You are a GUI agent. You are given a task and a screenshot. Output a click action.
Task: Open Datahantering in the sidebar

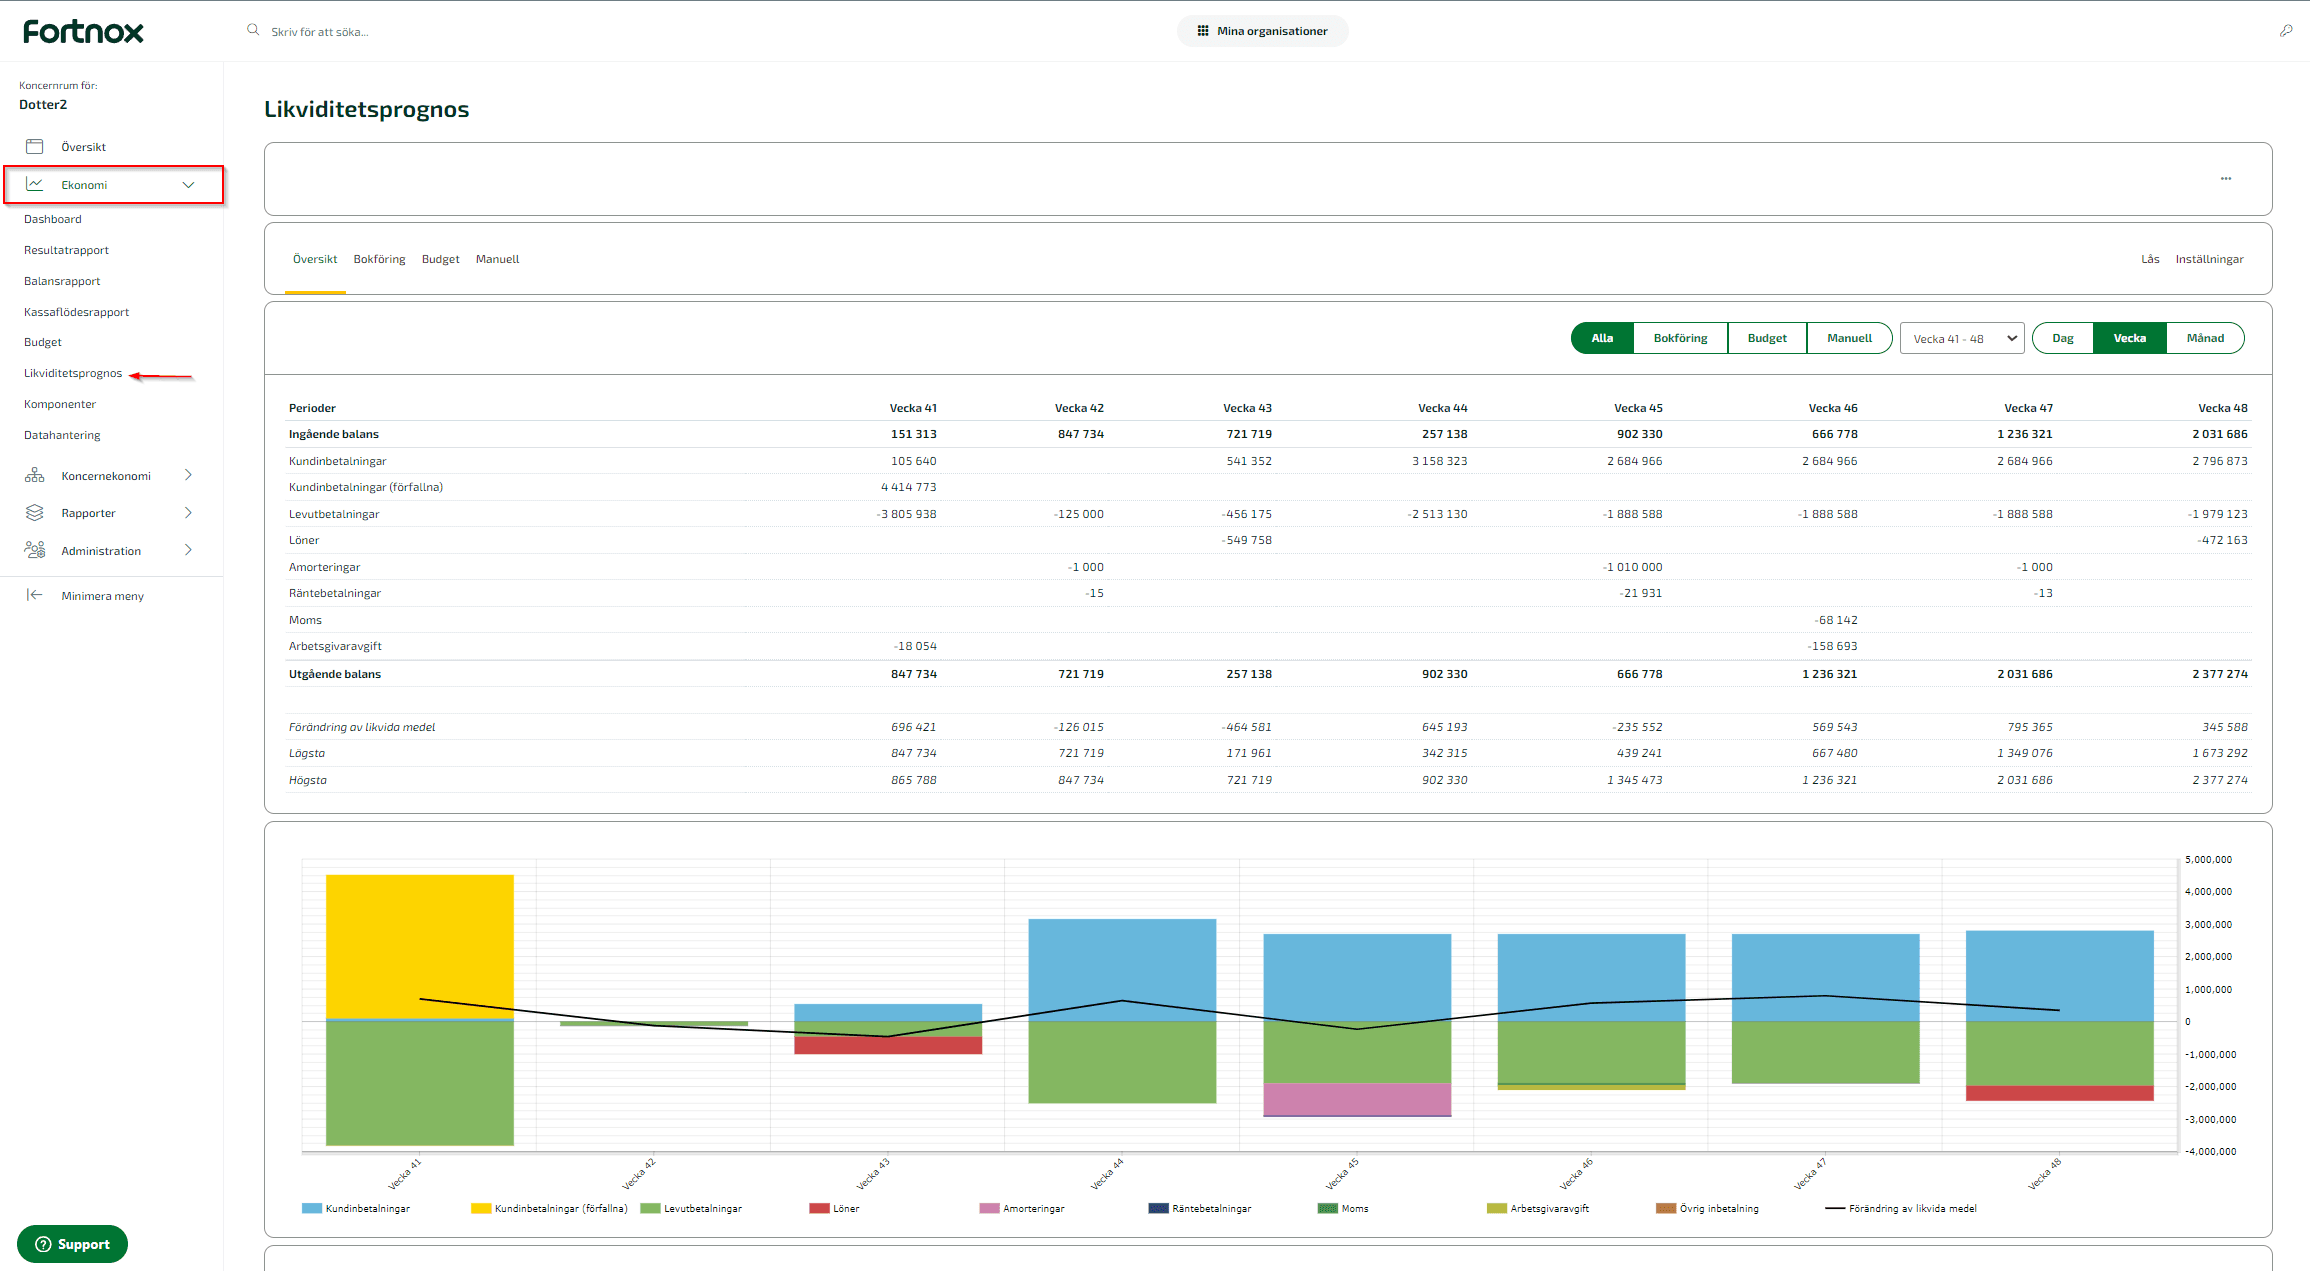click(x=62, y=435)
